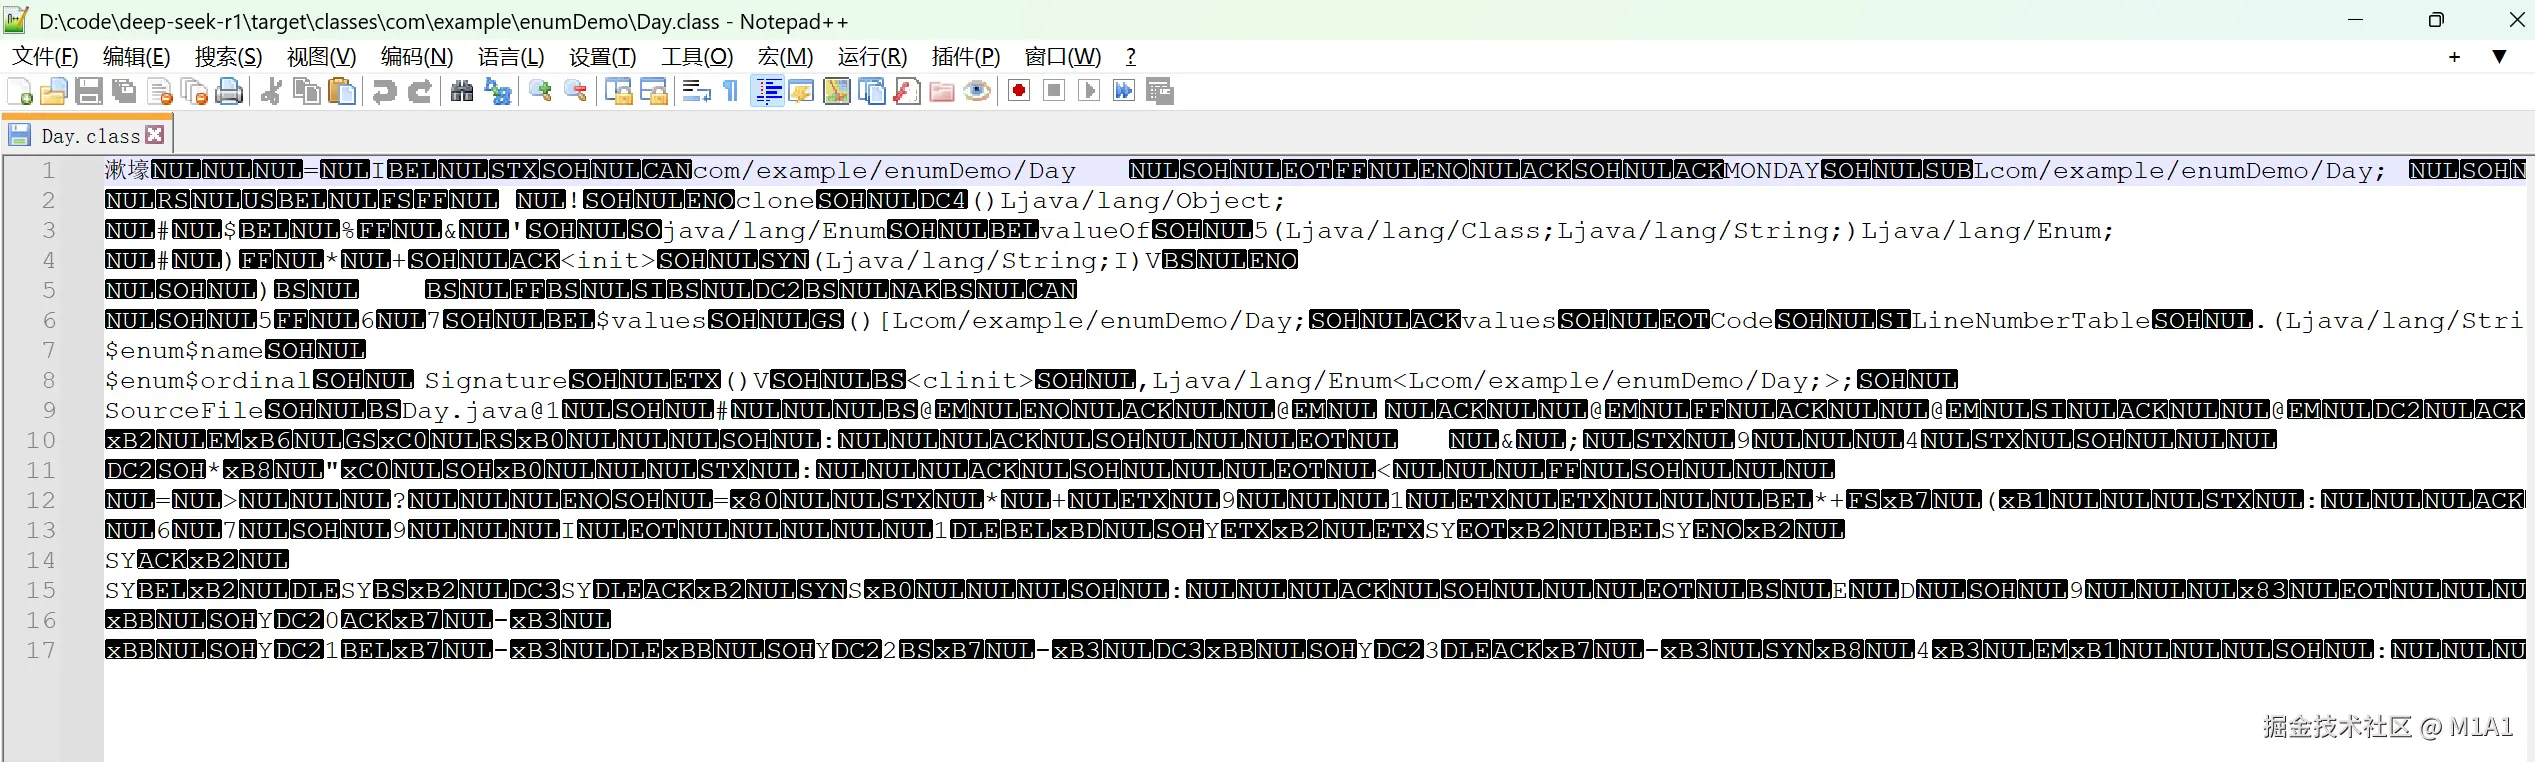Open the down-triangle document list dropdown
The image size is (2535, 762).
2499,57
